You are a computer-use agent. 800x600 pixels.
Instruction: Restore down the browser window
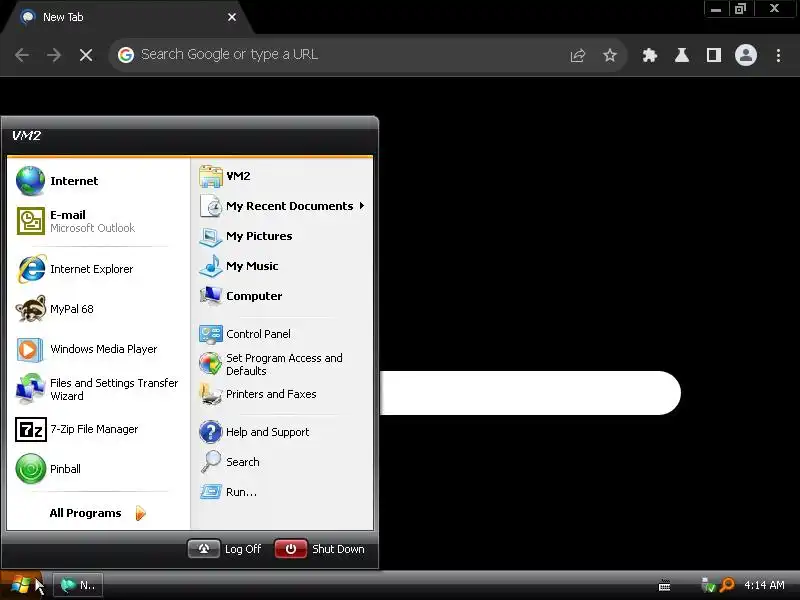(x=740, y=9)
